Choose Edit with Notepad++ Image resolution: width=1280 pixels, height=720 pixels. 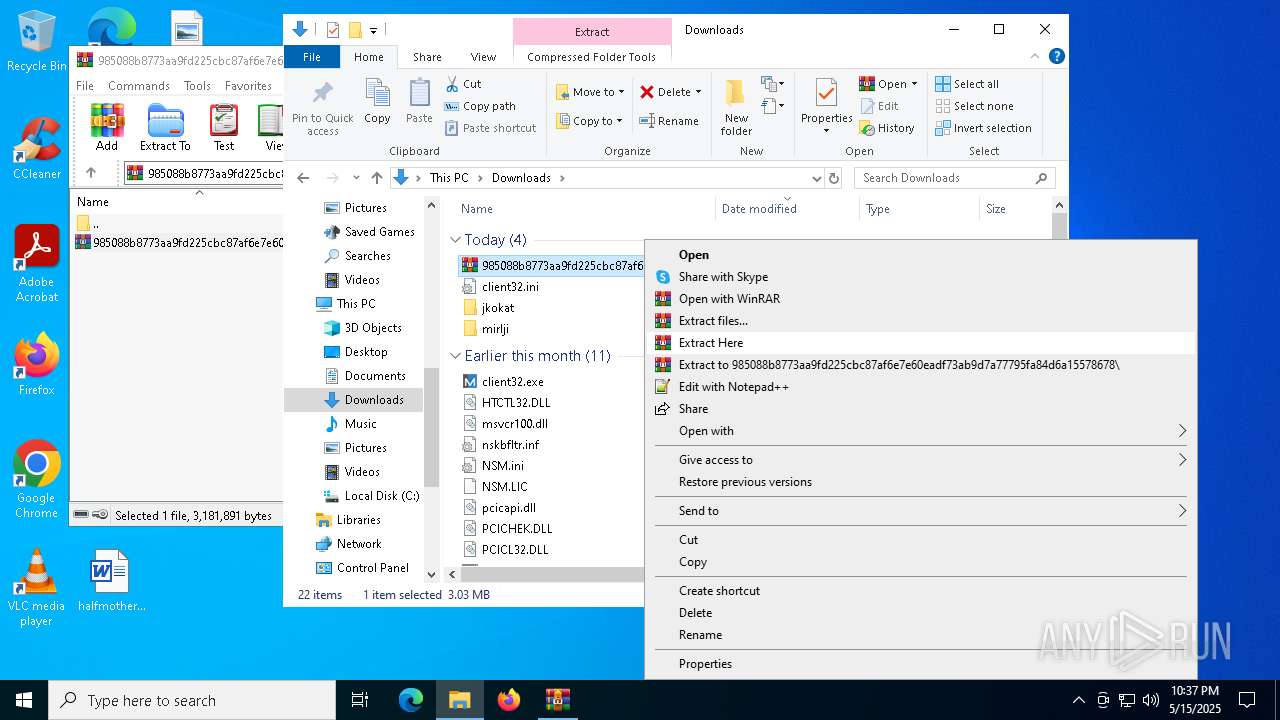[920, 387]
